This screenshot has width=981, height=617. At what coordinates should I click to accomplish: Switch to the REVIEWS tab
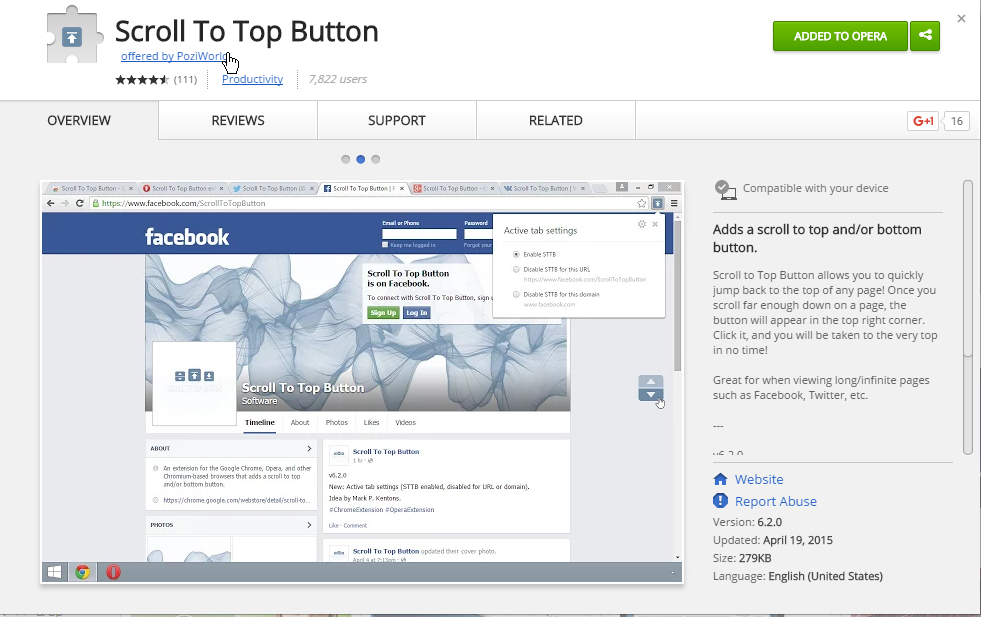238,120
